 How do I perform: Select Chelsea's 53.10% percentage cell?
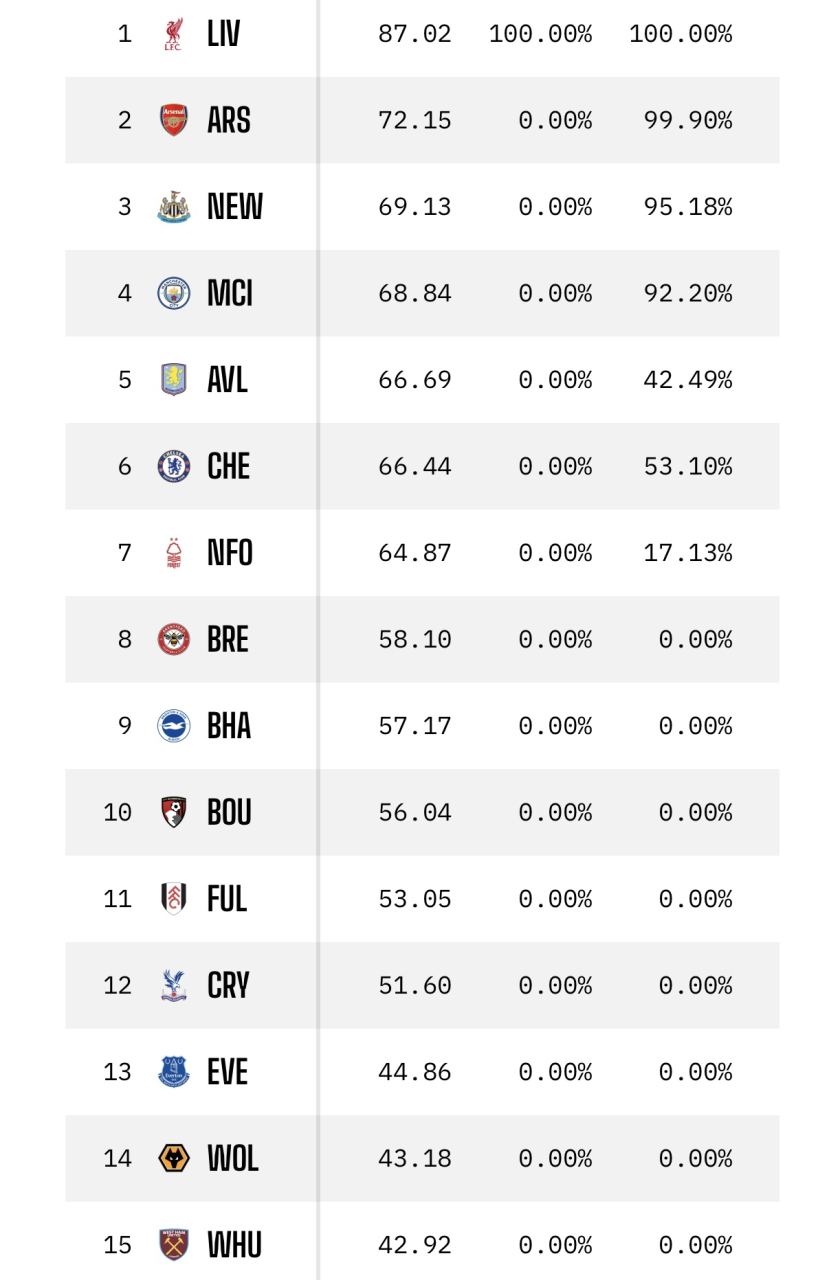click(688, 466)
